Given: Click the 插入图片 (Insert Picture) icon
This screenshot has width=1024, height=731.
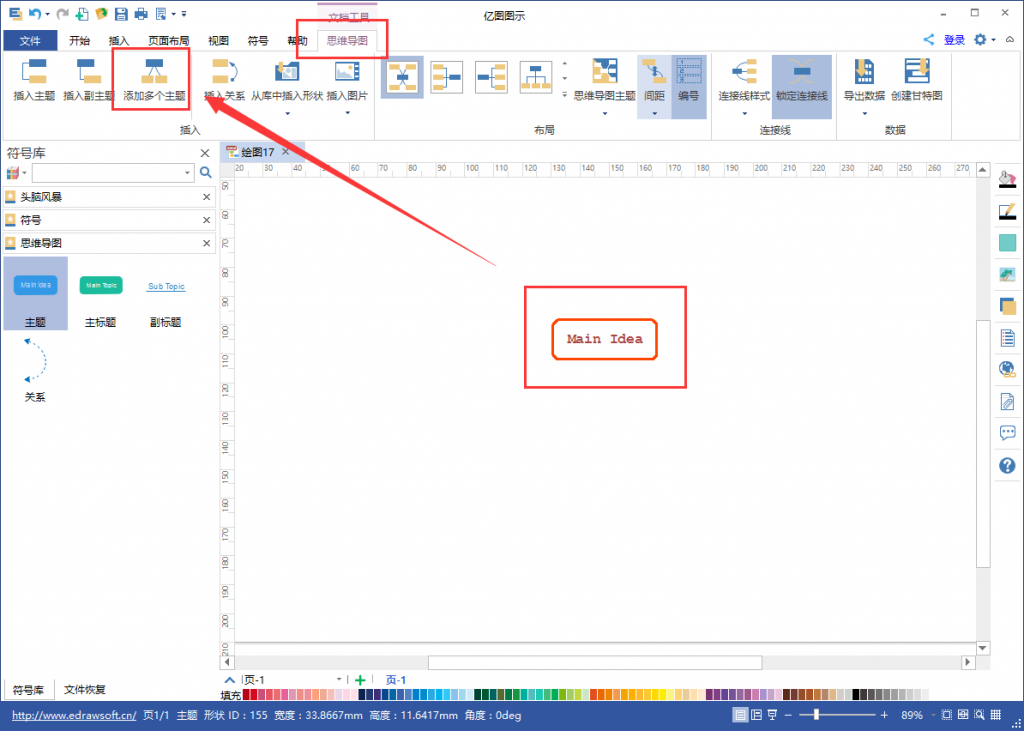Looking at the screenshot, I should click(347, 71).
